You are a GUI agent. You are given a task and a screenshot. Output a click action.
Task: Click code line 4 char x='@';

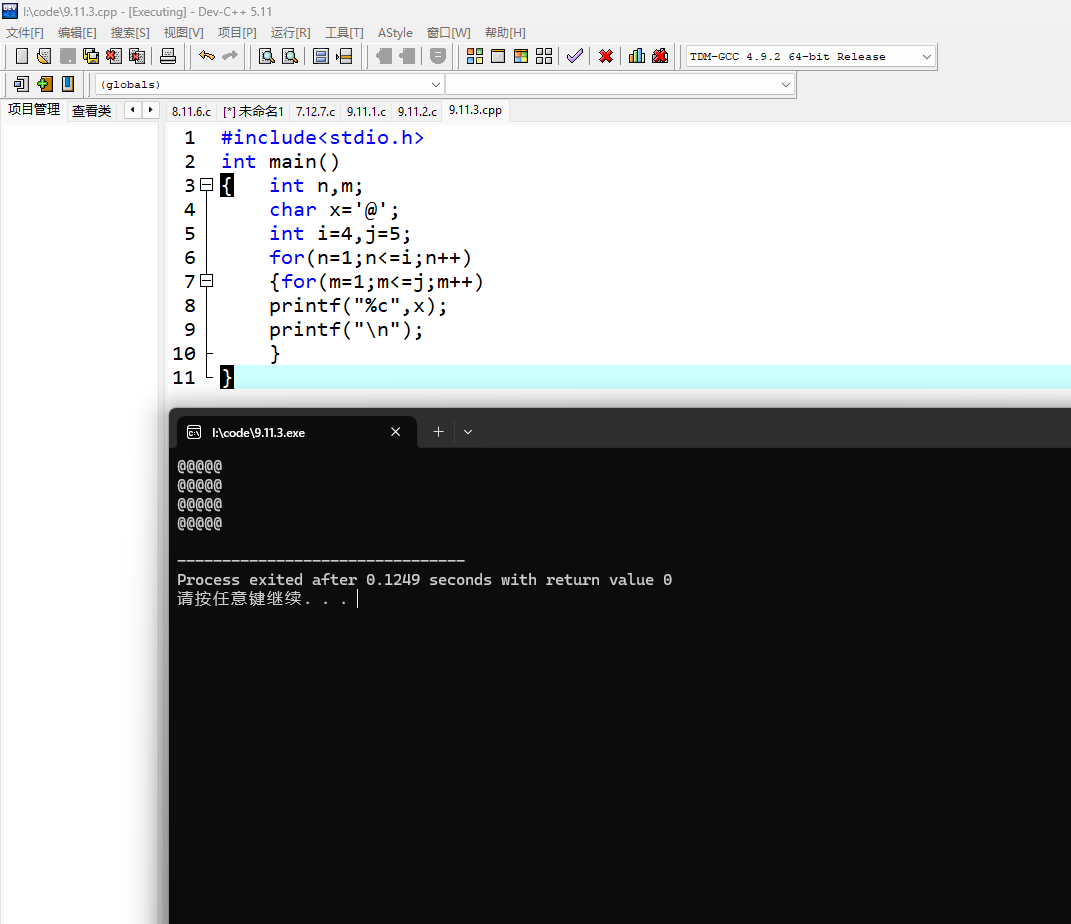click(x=334, y=210)
